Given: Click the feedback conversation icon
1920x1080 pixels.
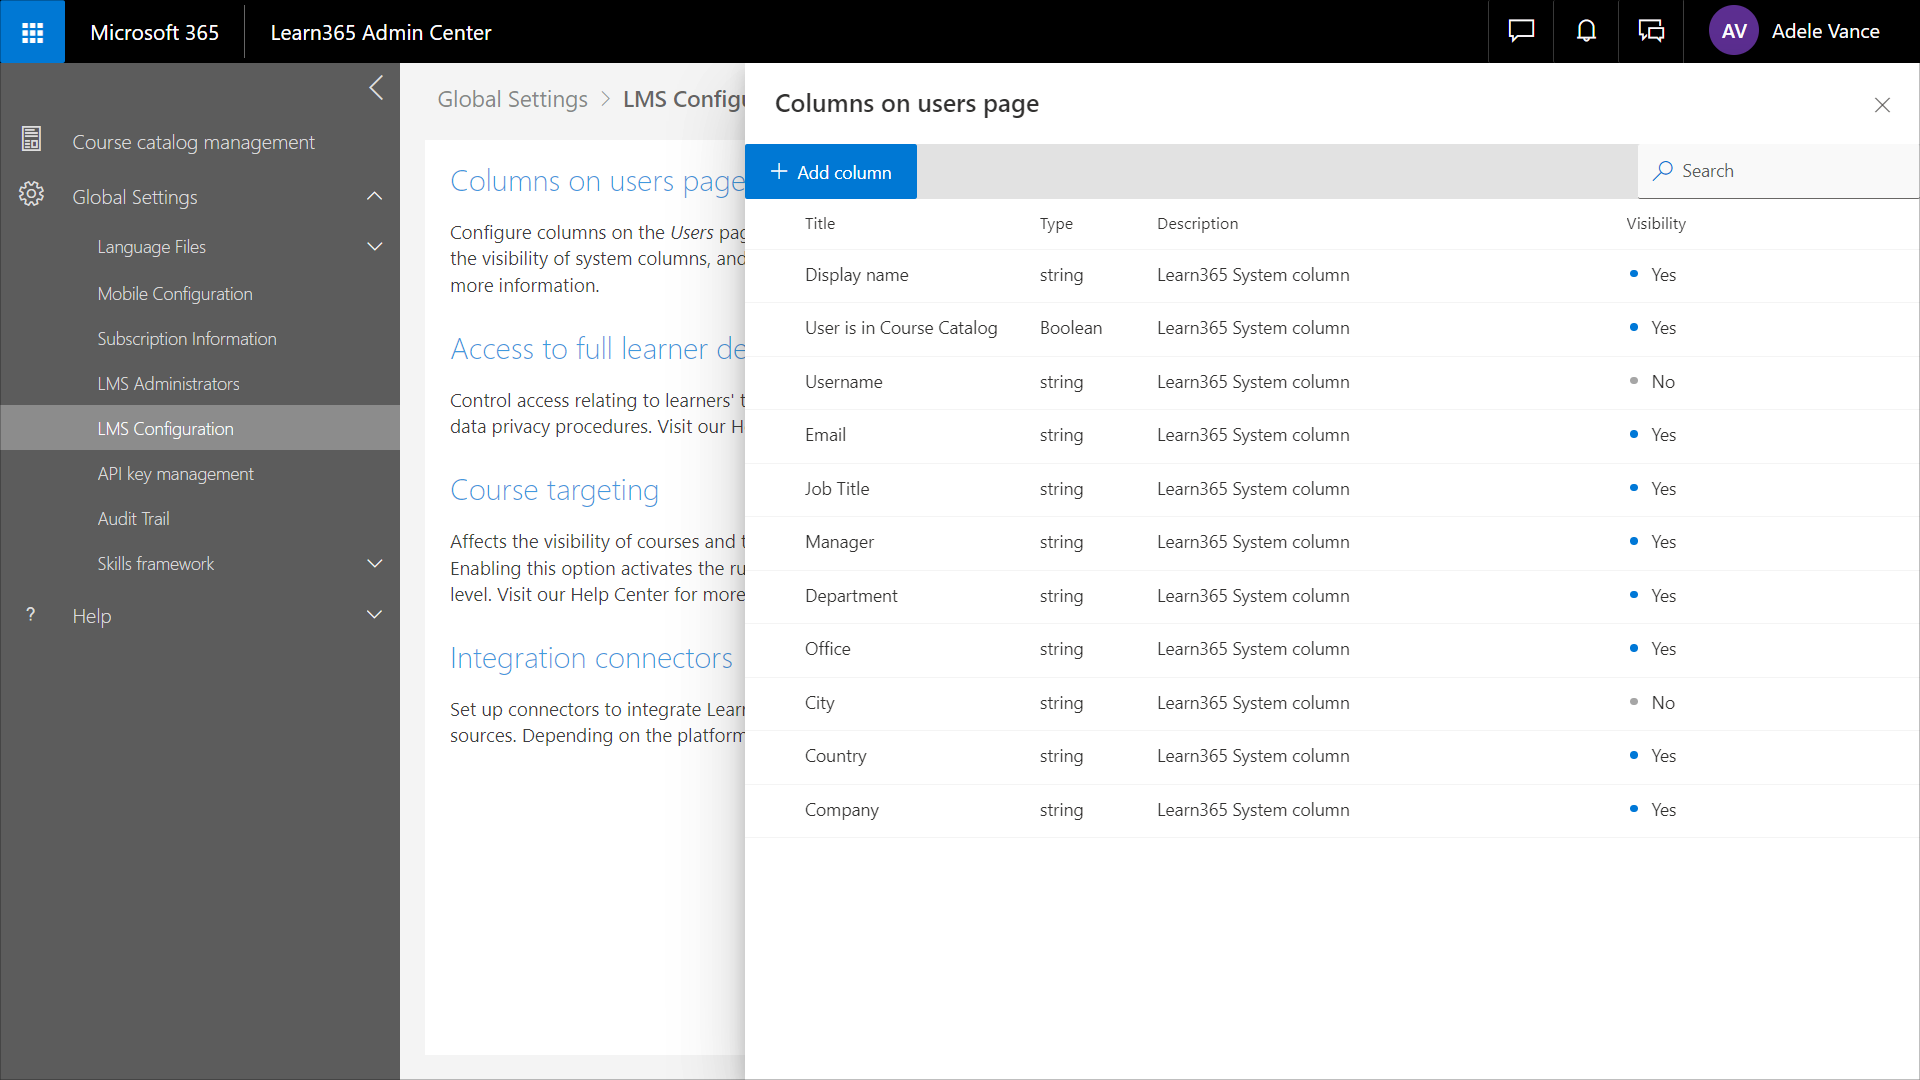Looking at the screenshot, I should point(1651,31).
